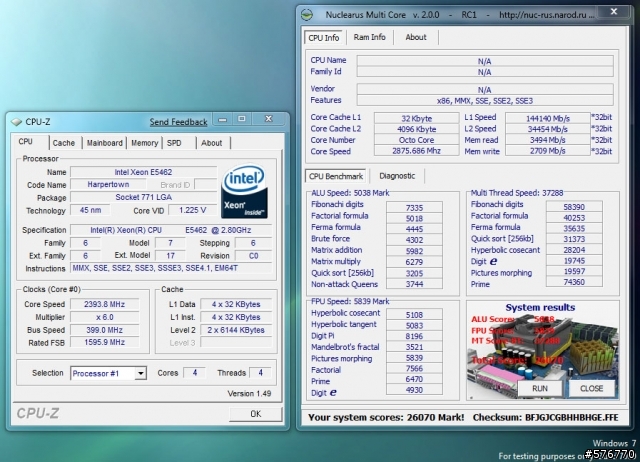
Task: Click the multi-thread Prime score 74360
Action: [x=574, y=282]
